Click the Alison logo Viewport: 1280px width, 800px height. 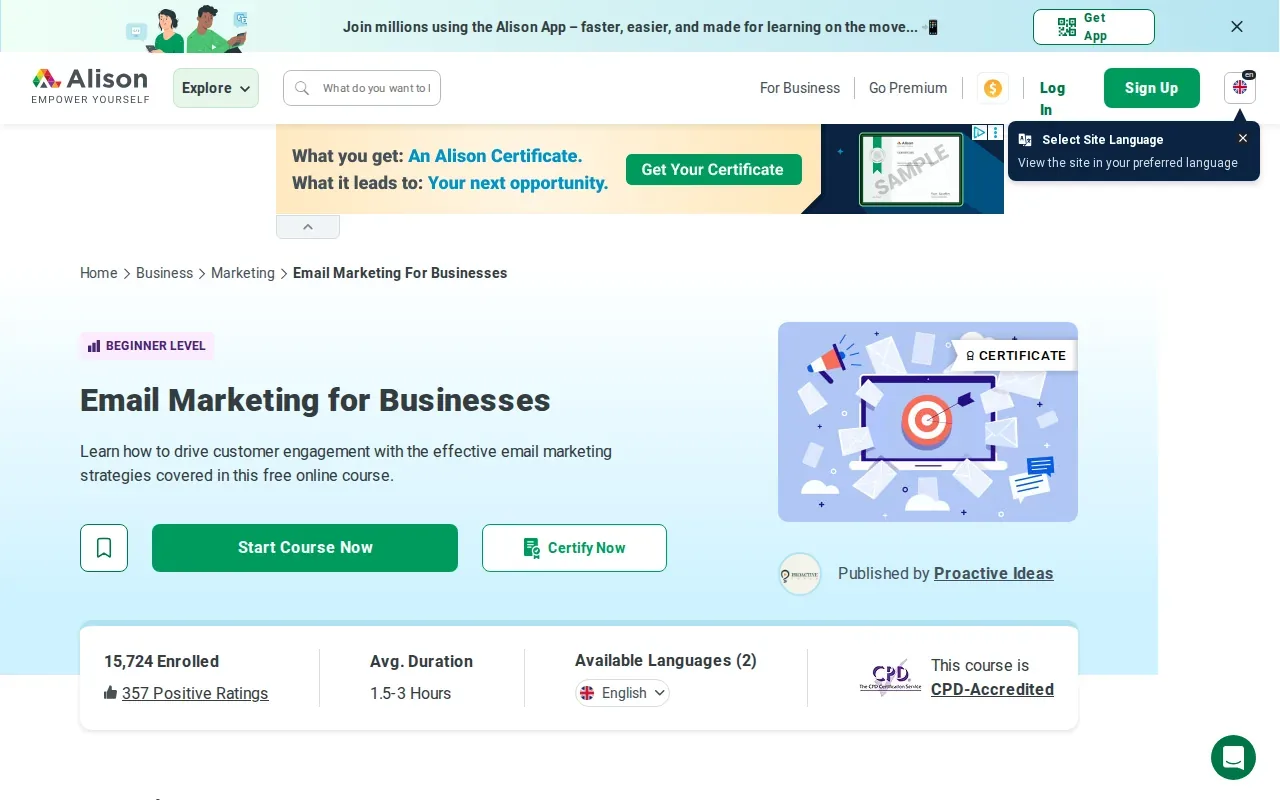coord(90,86)
